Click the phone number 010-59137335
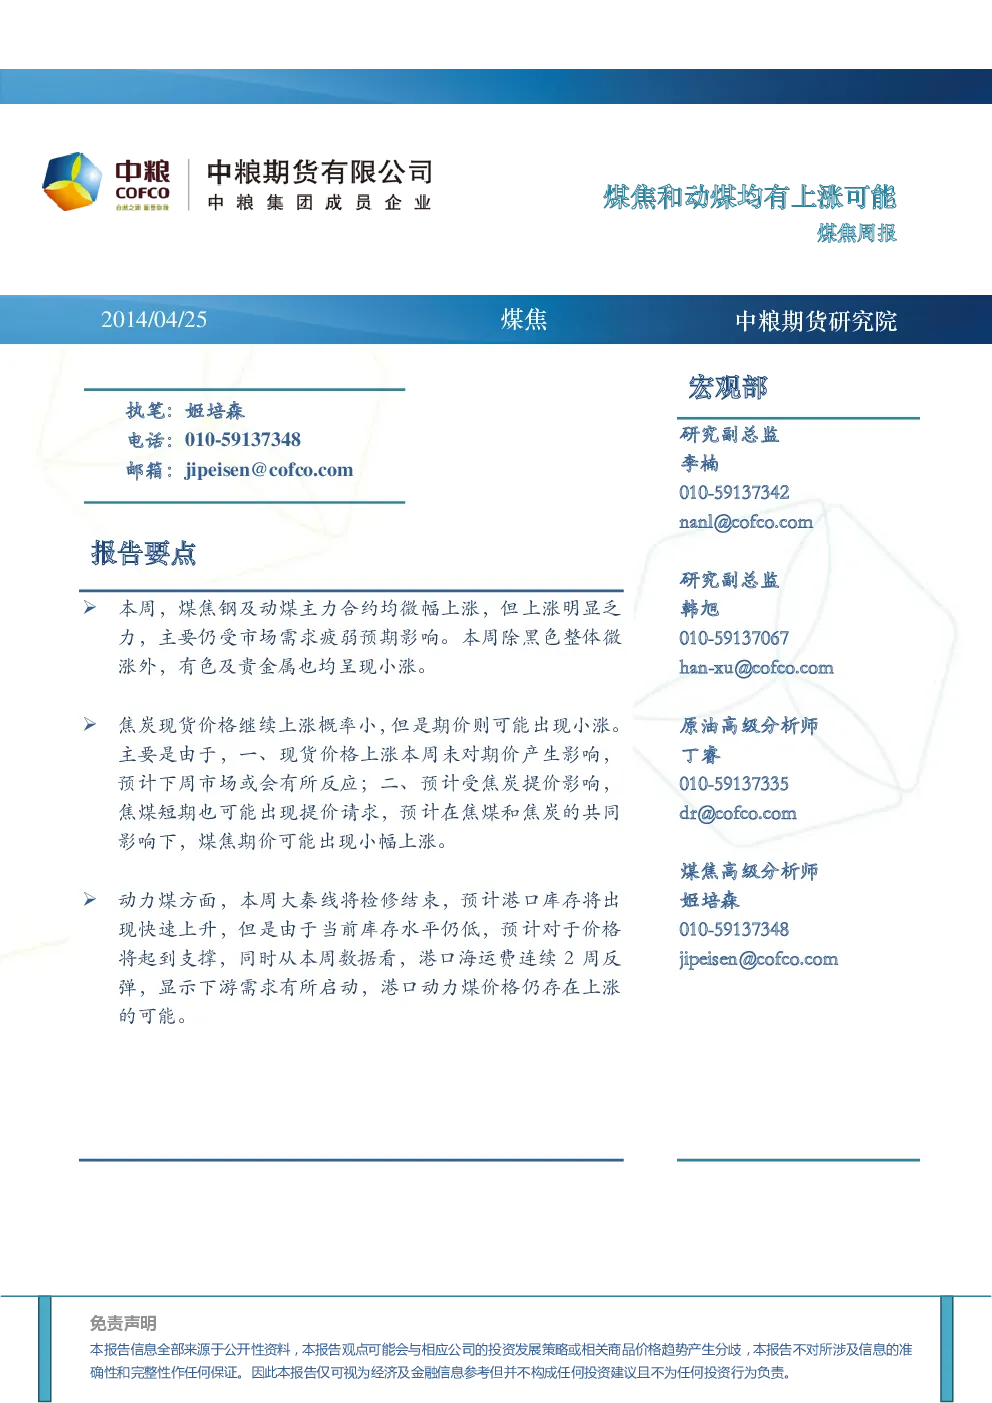This screenshot has width=992, height=1403. click(x=735, y=784)
